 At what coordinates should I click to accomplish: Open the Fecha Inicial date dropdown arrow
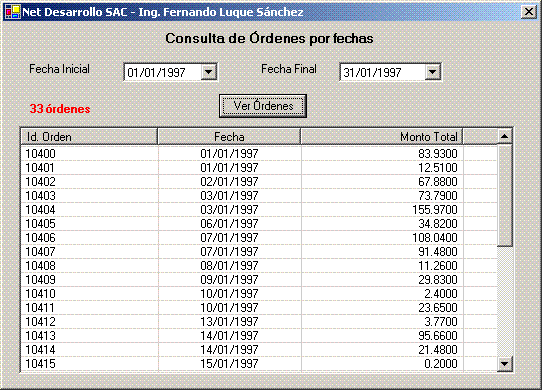coord(208,72)
